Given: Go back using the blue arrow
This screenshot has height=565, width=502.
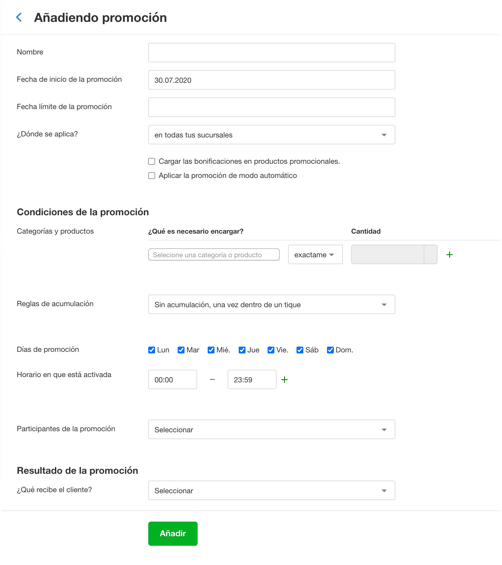Looking at the screenshot, I should (x=19, y=17).
